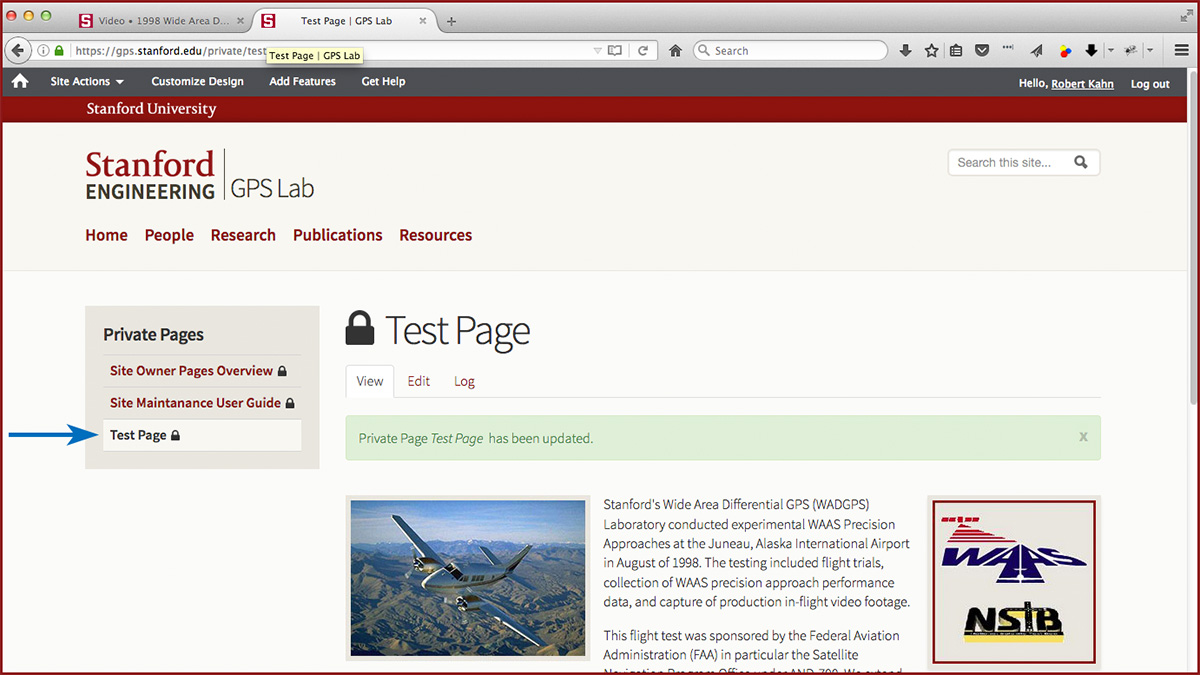Screen dimensions: 1200x675
Task: Open Site Owner Pages Overview link
Action: (191, 371)
